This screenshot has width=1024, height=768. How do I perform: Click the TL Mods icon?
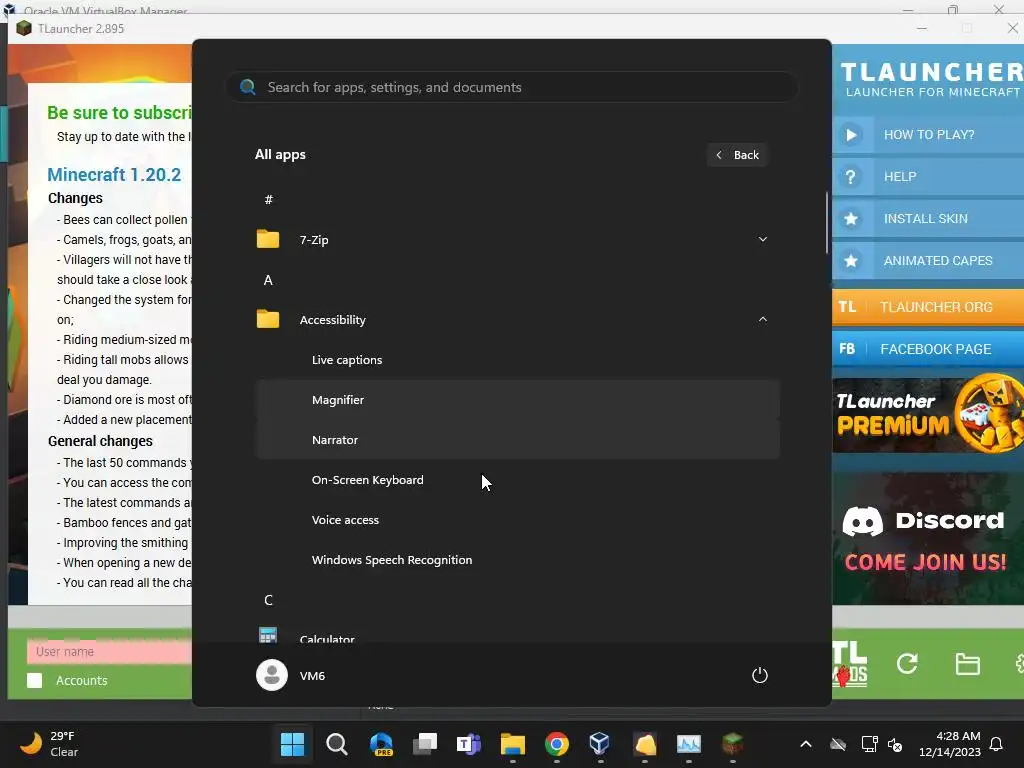850,664
